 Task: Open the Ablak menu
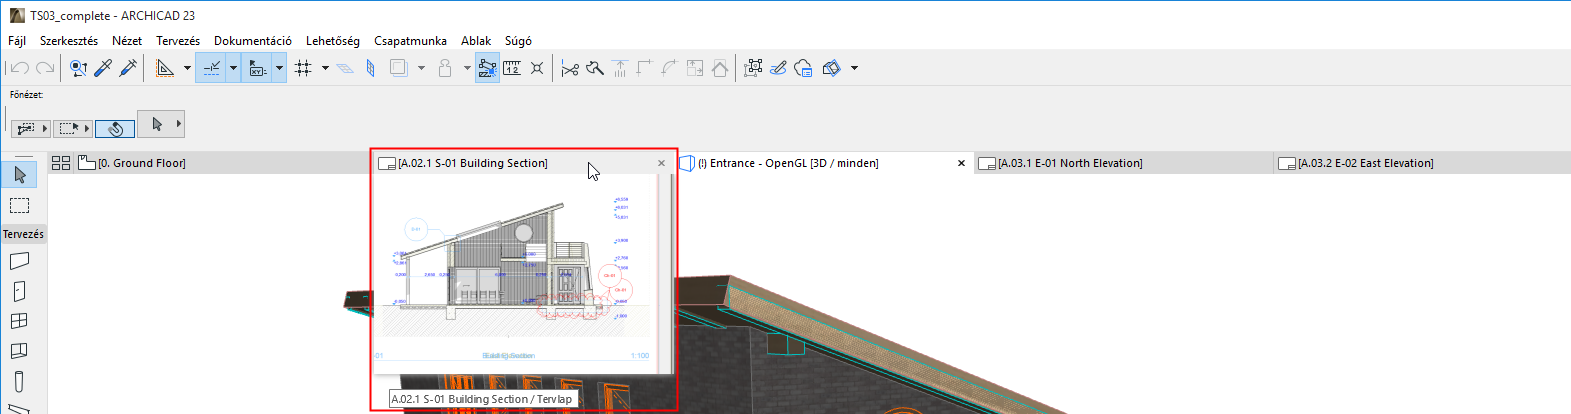tap(476, 41)
